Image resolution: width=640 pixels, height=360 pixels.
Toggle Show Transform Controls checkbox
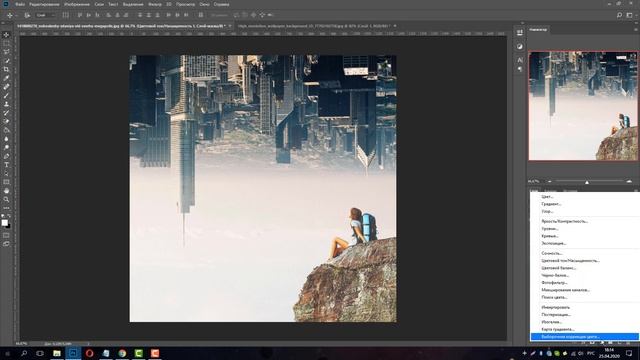[x=65, y=15]
